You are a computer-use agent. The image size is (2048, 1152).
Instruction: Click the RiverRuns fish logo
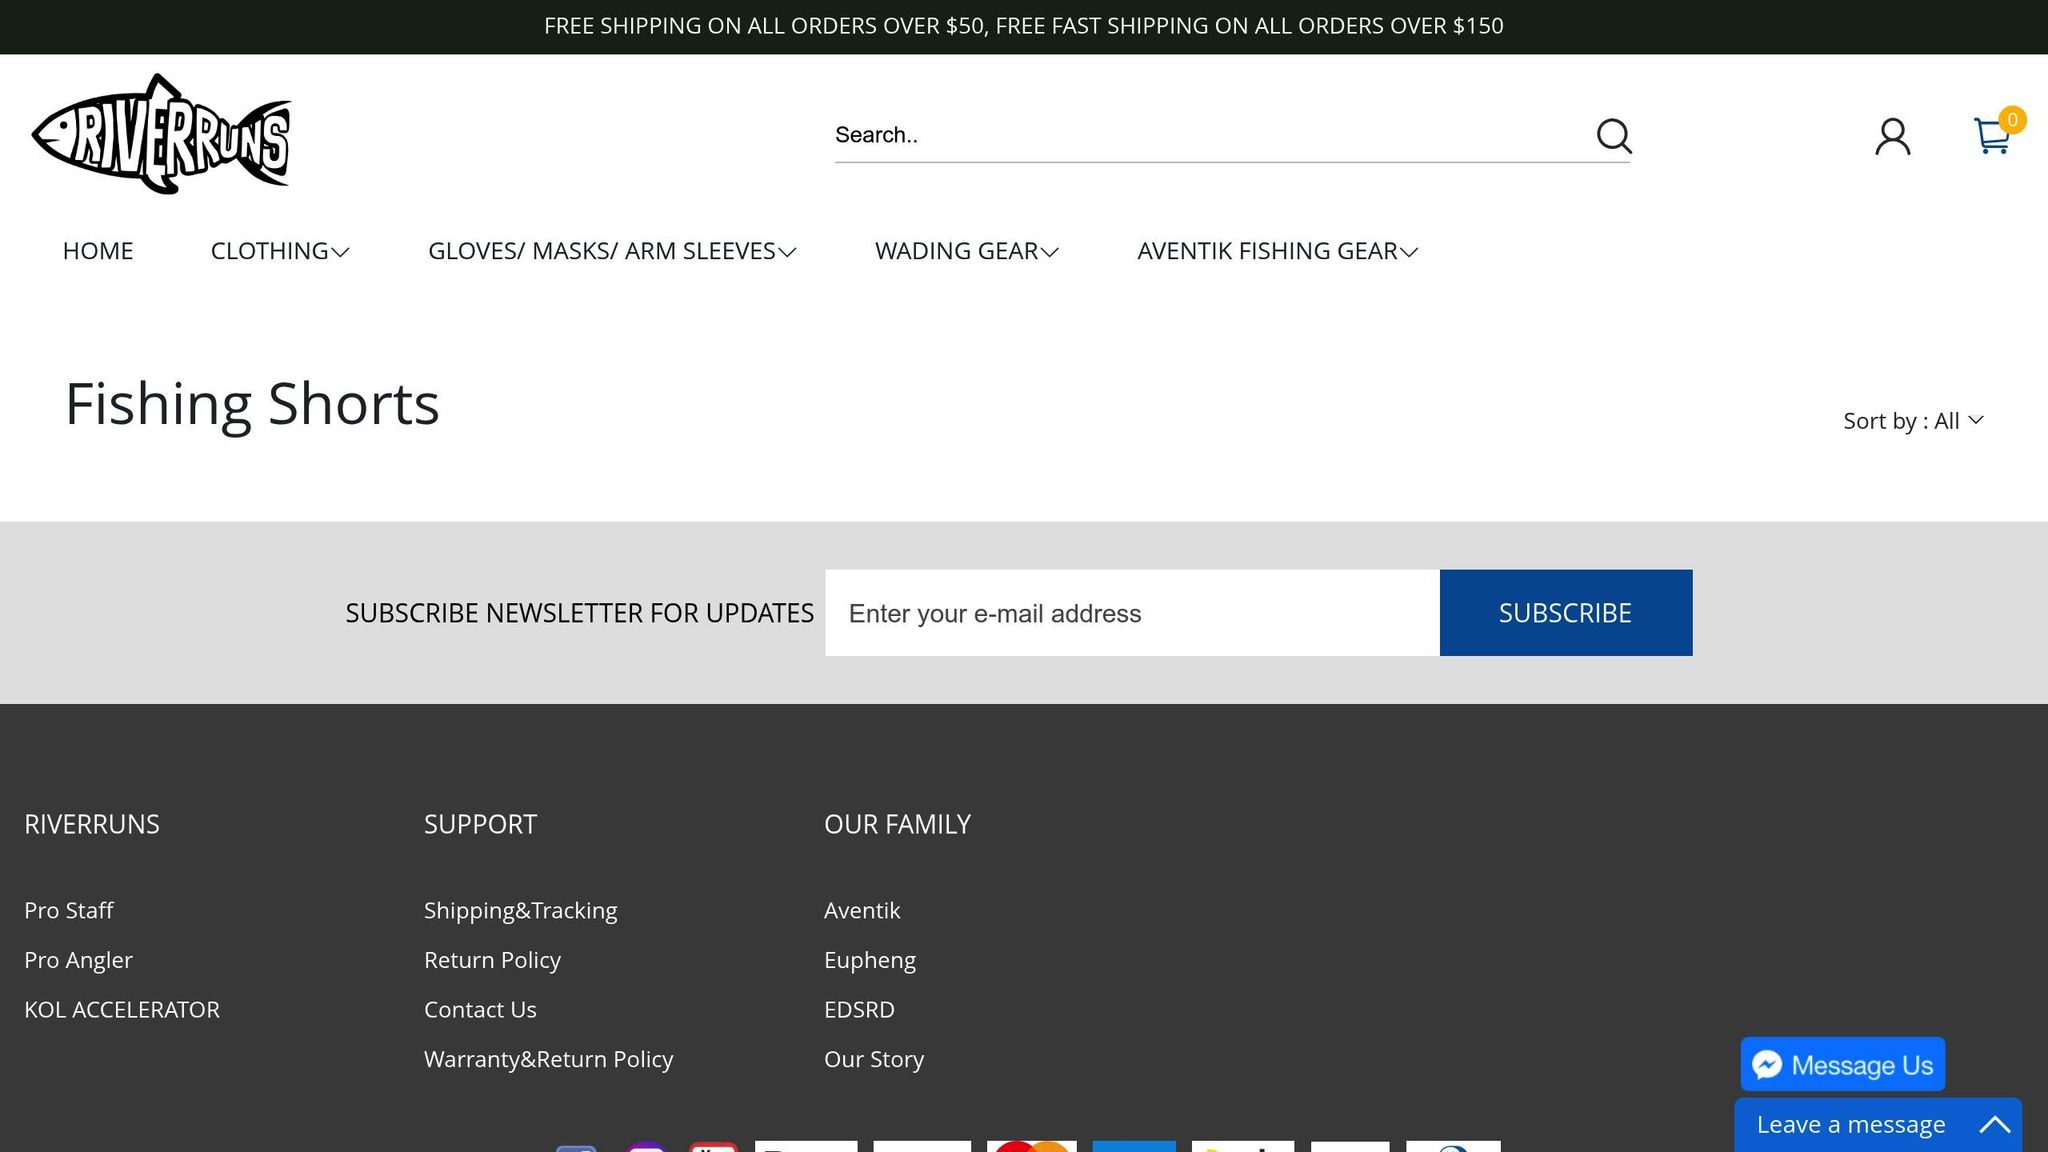tap(161, 134)
